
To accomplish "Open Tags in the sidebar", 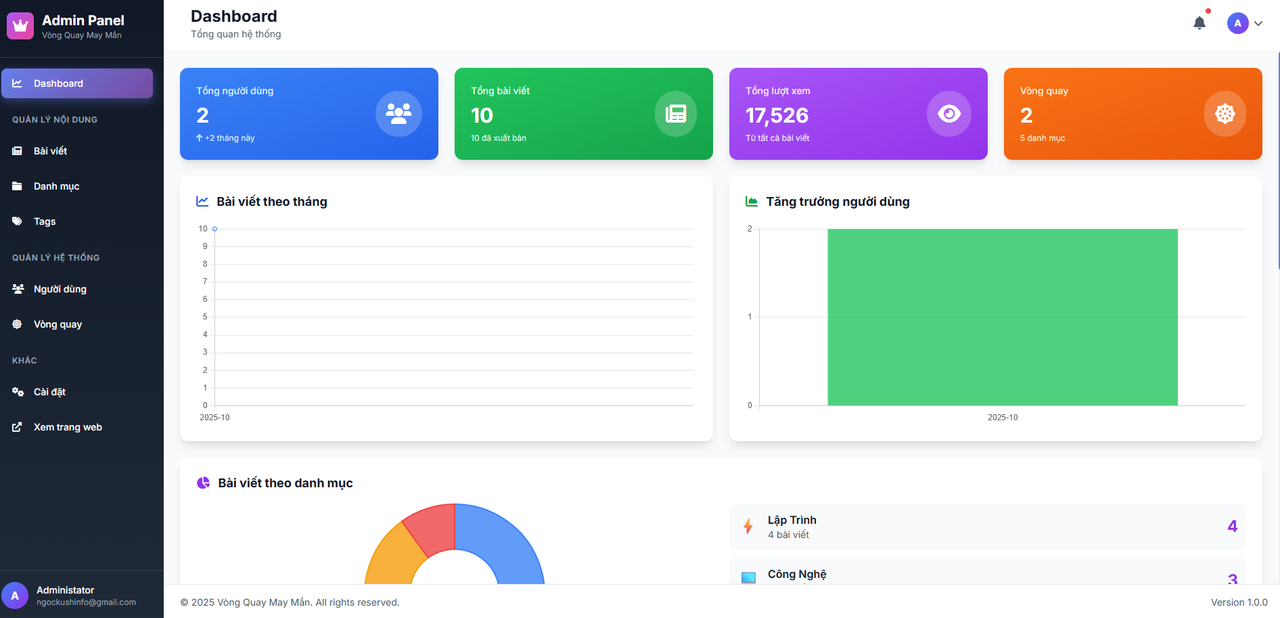I will click(x=77, y=221).
